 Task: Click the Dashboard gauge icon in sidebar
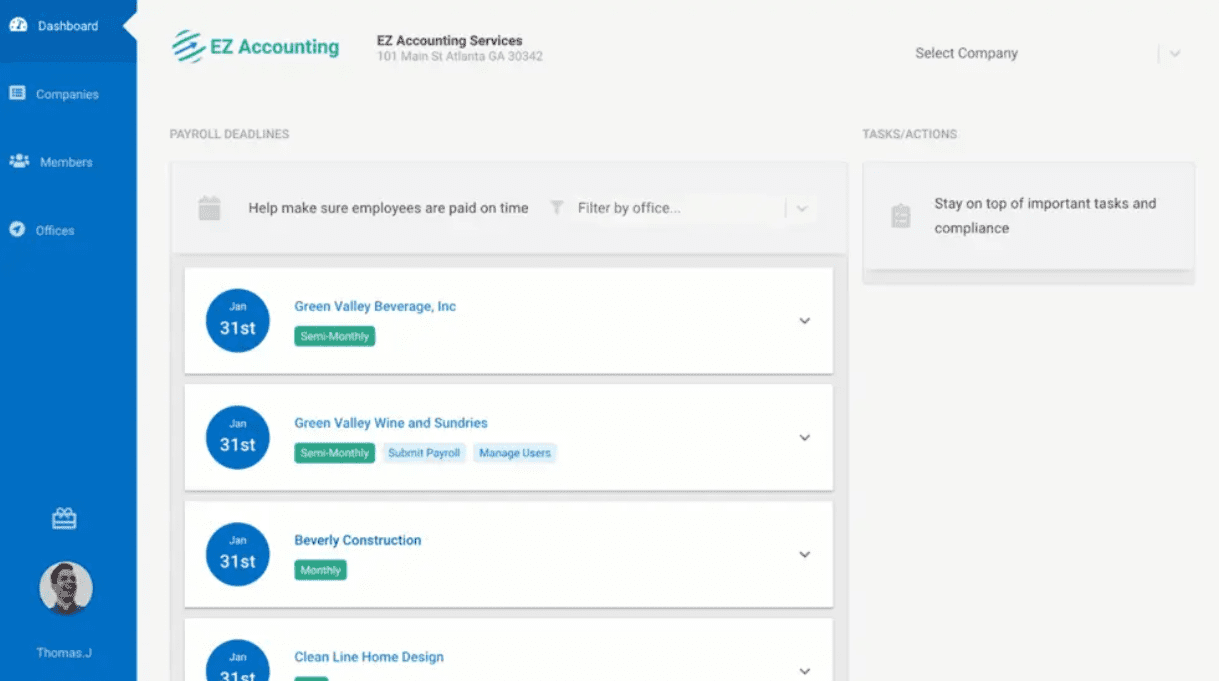click(x=18, y=25)
